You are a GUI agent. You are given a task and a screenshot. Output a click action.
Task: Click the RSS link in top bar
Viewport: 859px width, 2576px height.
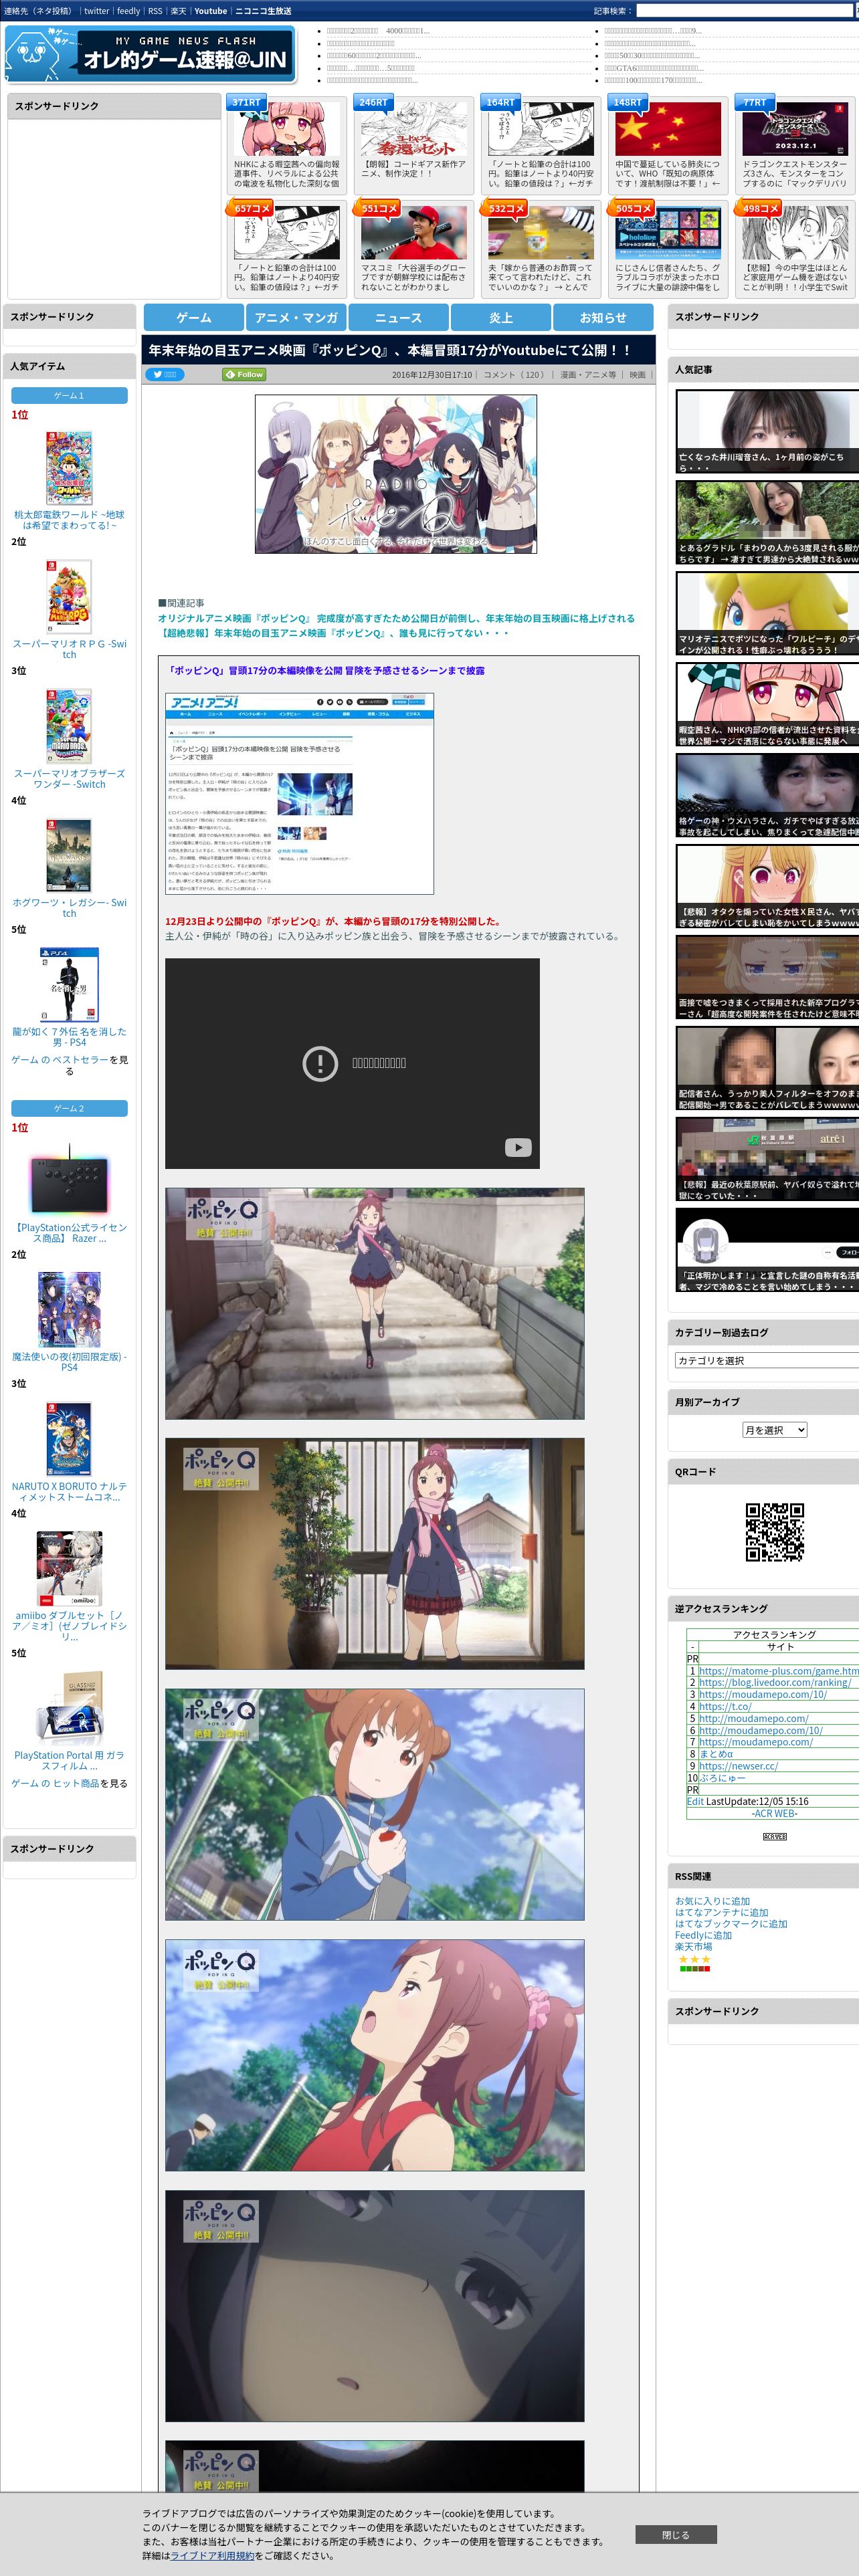coord(155,11)
